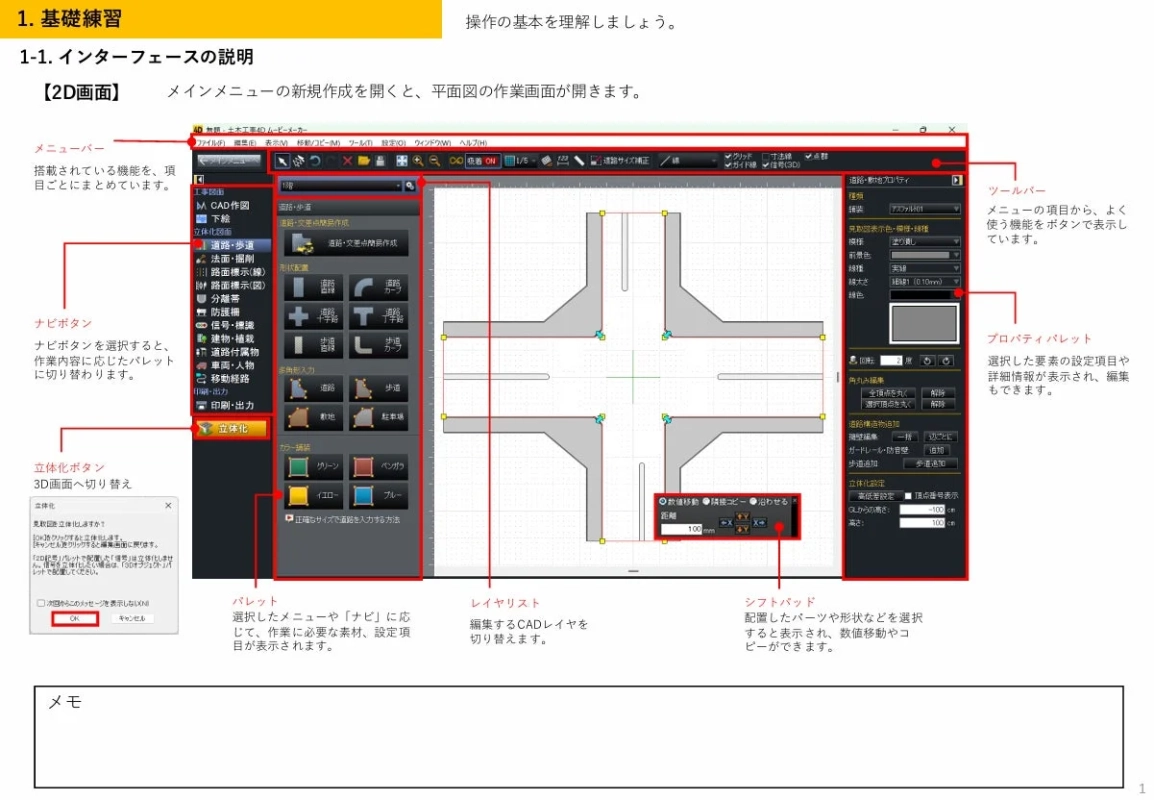Viewport: 1154px width, 800px height.
Task: Open the 線種 line style dropdown
Action: (924, 269)
